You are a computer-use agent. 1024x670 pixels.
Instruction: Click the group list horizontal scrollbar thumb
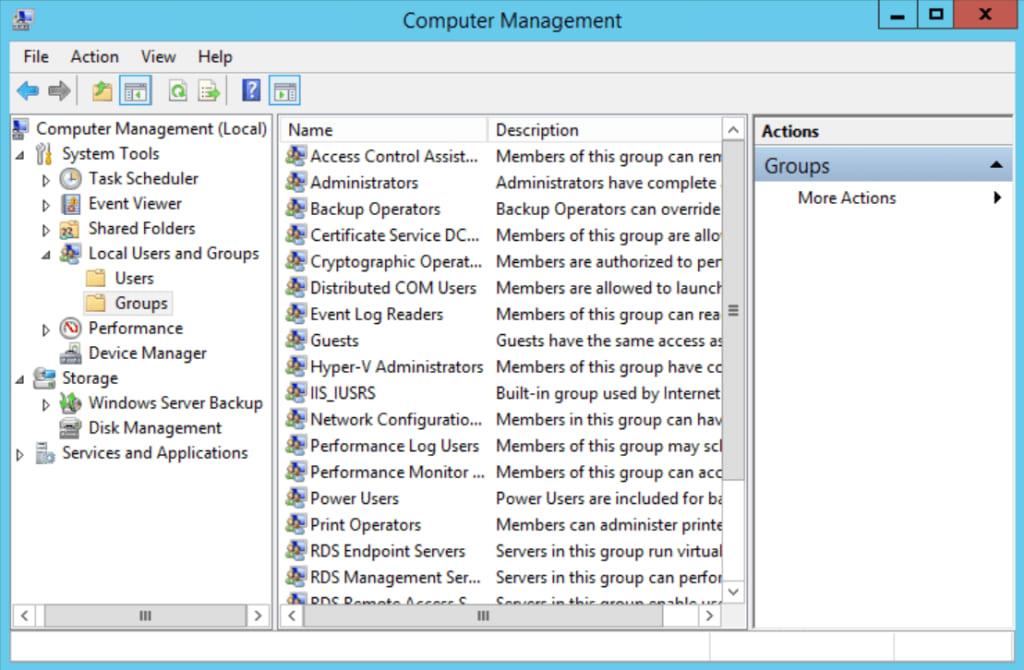[483, 615]
